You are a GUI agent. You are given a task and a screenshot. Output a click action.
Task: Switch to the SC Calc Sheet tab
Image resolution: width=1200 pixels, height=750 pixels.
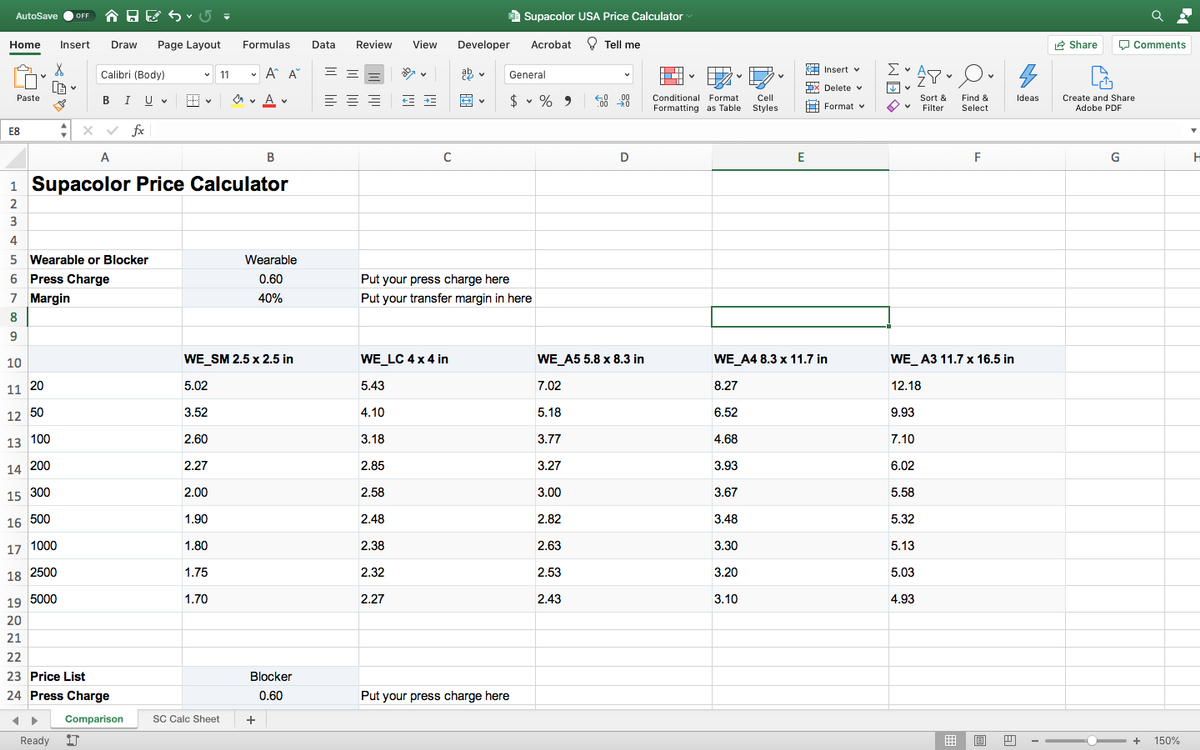click(186, 719)
